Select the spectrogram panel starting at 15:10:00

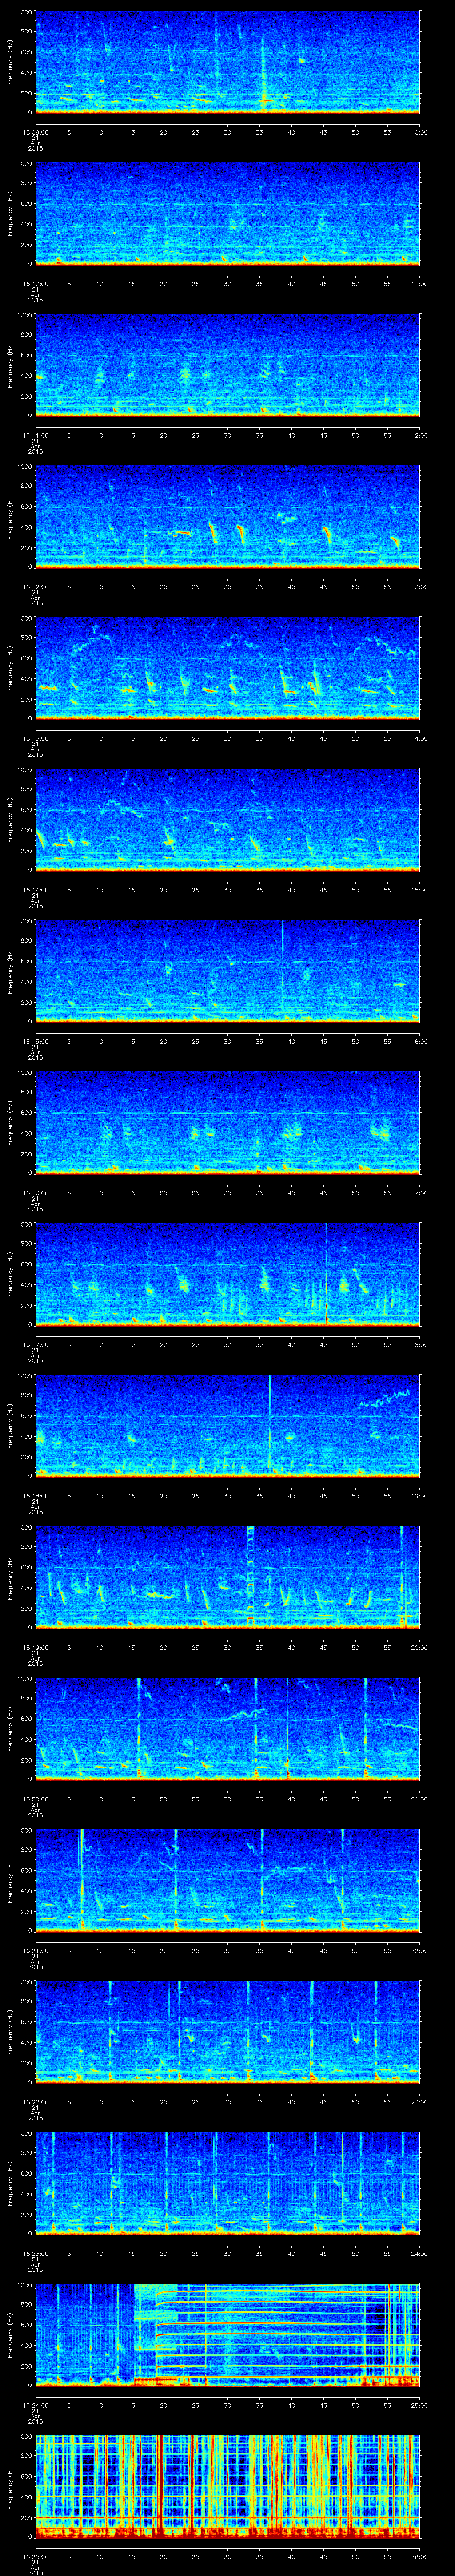pyautogui.click(x=227, y=213)
